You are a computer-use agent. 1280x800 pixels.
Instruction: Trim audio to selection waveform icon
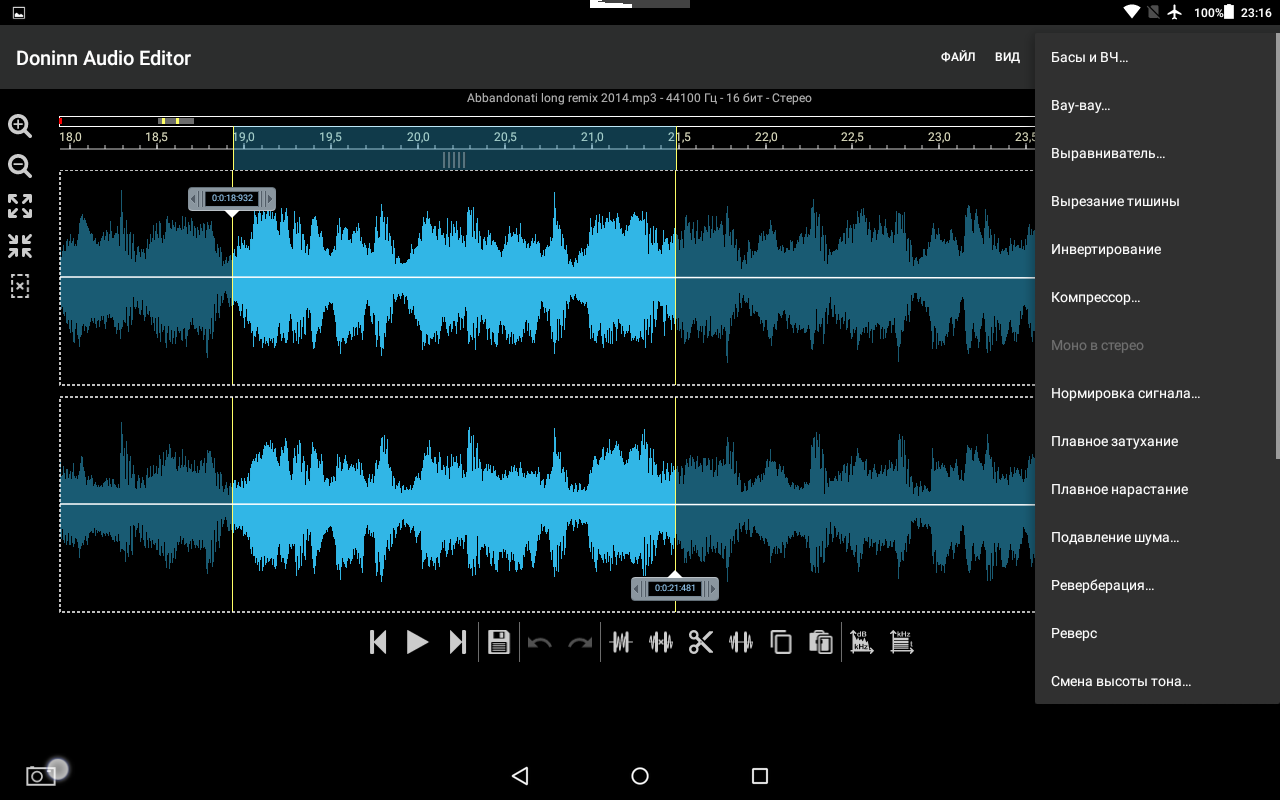(621, 642)
